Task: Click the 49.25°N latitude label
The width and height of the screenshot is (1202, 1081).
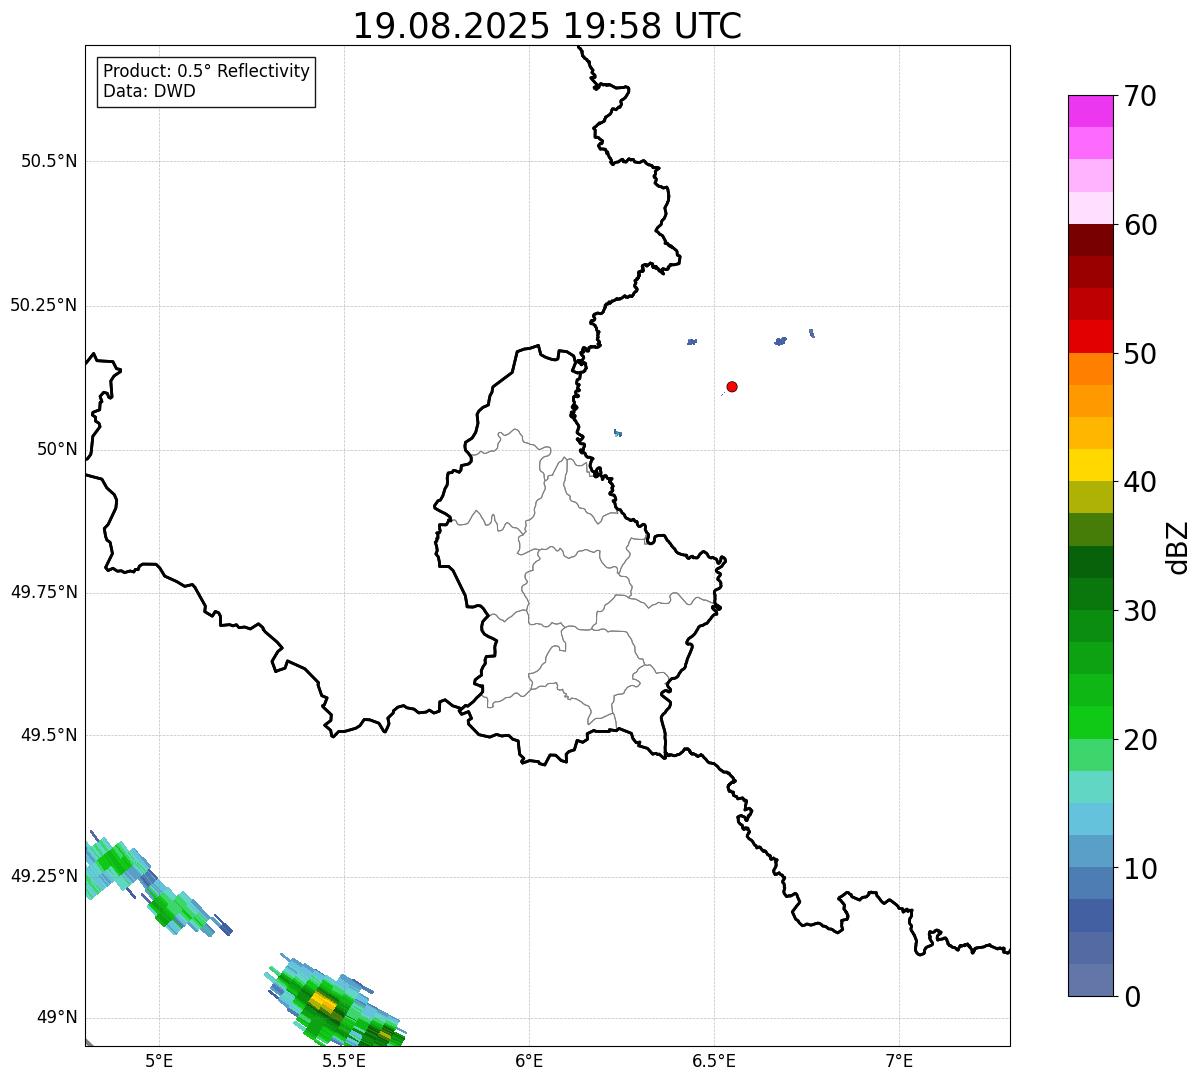Action: tap(44, 876)
